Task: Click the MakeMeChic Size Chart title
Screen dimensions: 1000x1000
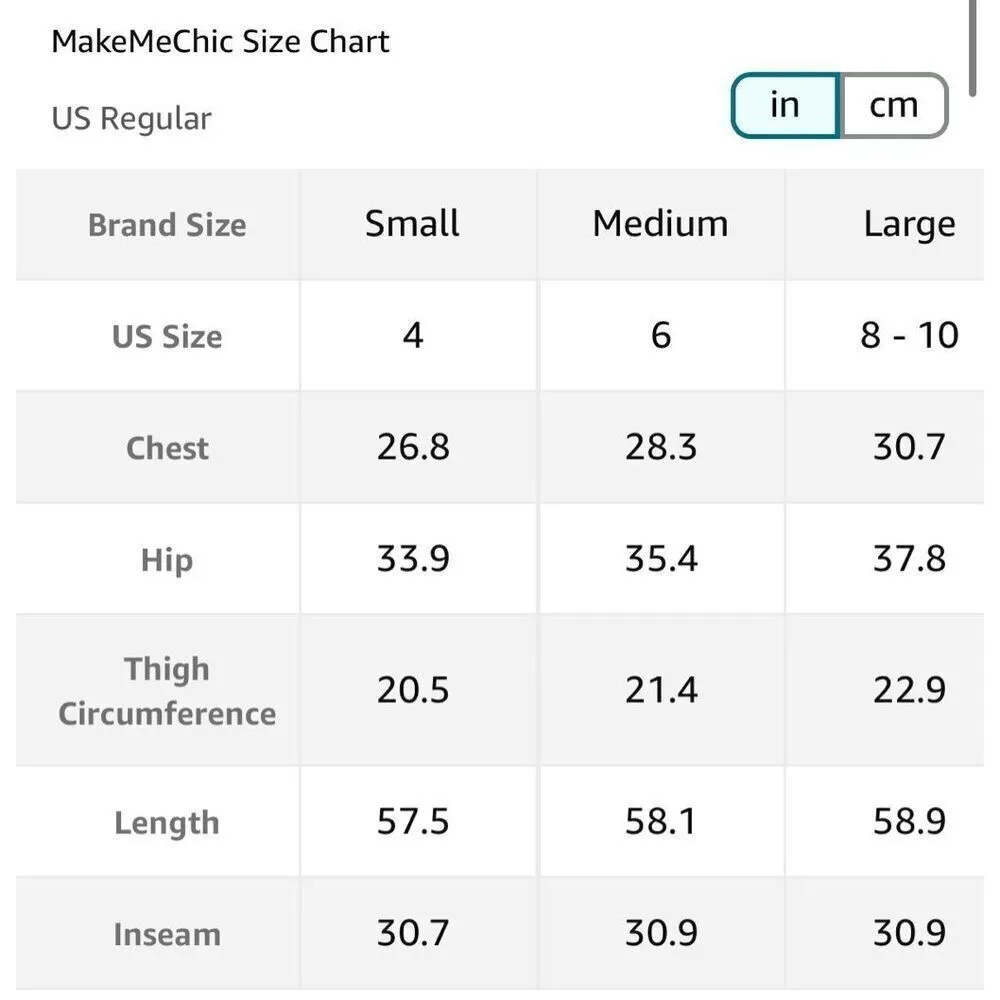Action: tap(220, 42)
